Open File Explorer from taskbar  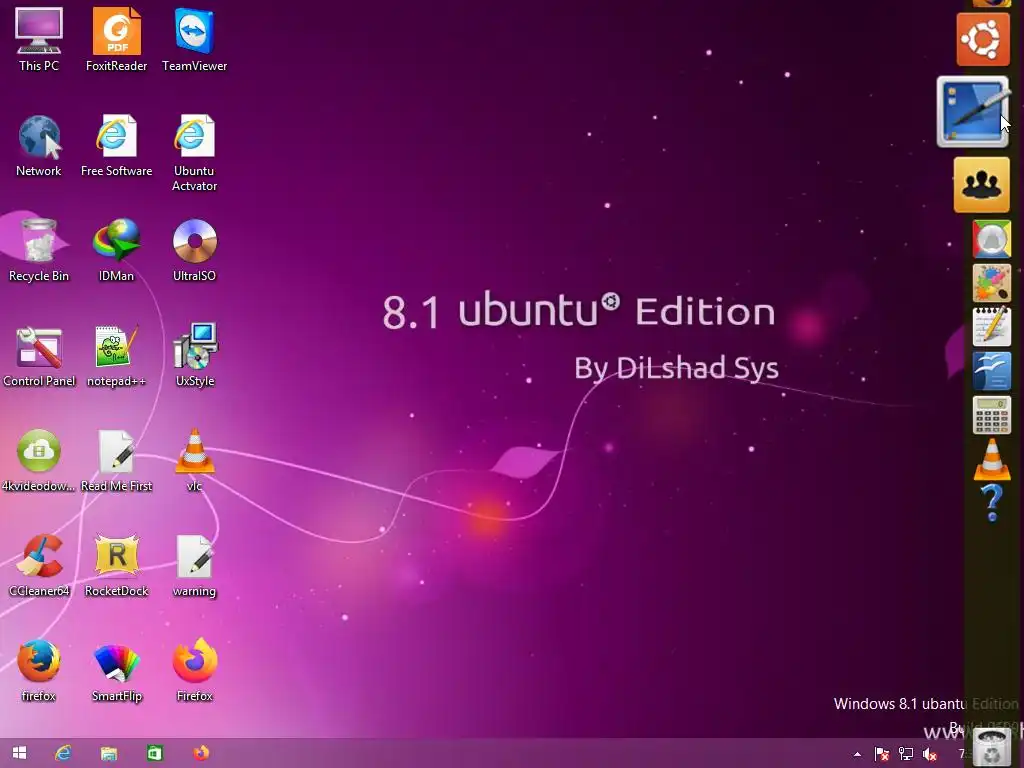pyautogui.click(x=108, y=753)
